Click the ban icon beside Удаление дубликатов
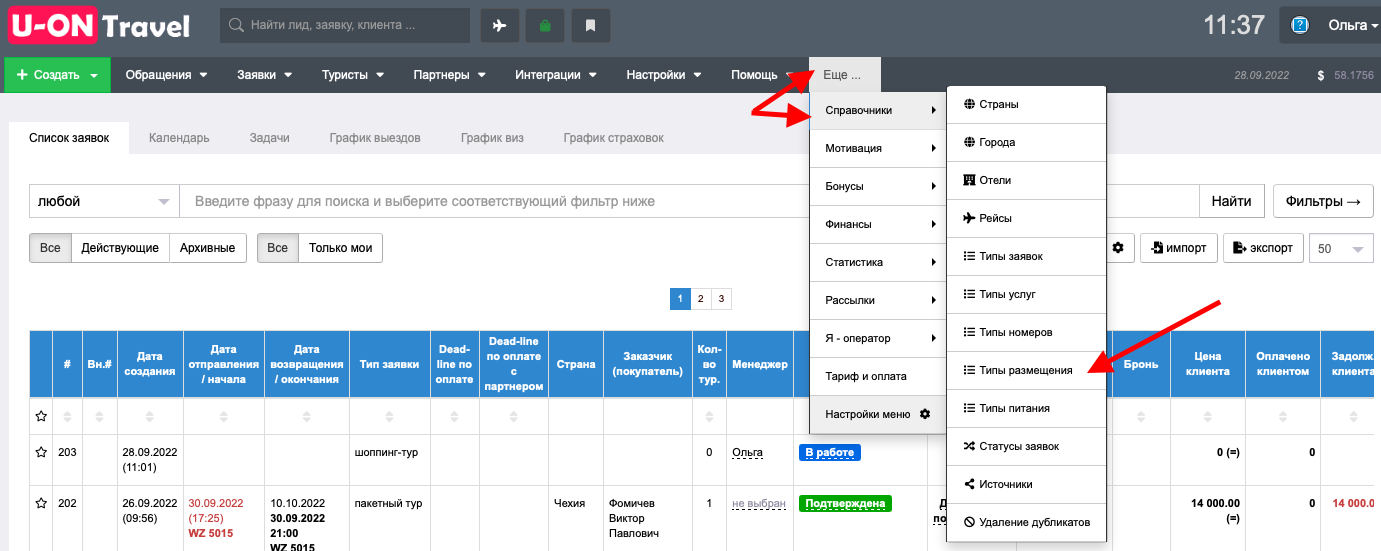The width and height of the screenshot is (1381, 551). click(x=968, y=522)
